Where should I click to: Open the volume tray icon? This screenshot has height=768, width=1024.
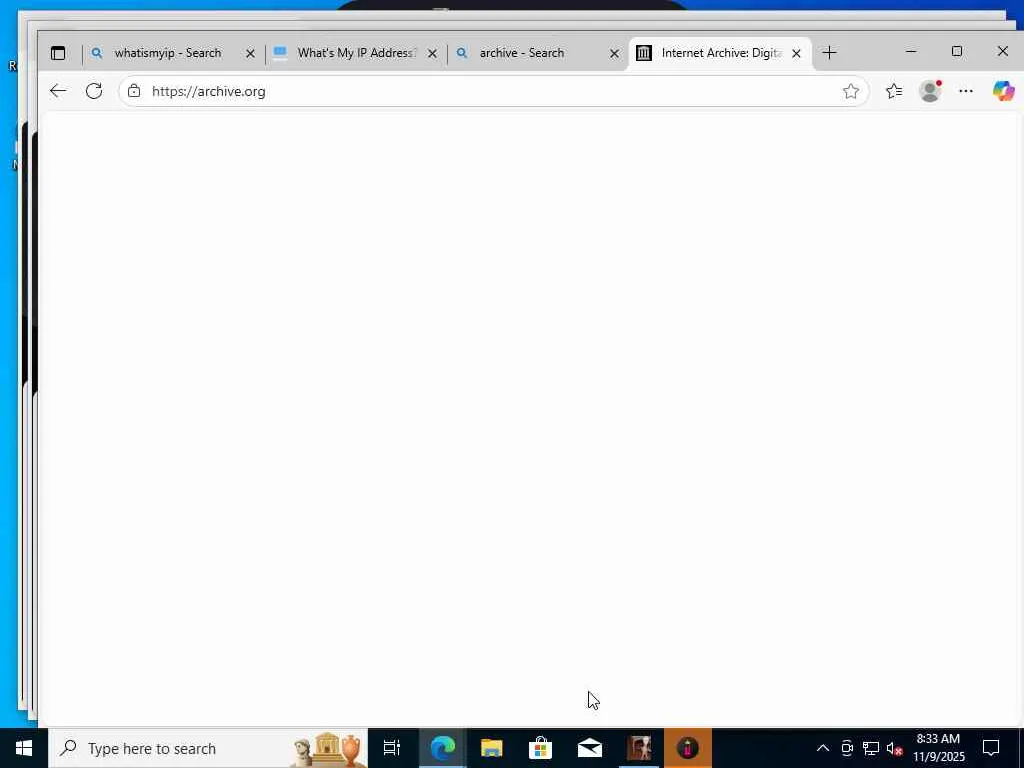[895, 748]
